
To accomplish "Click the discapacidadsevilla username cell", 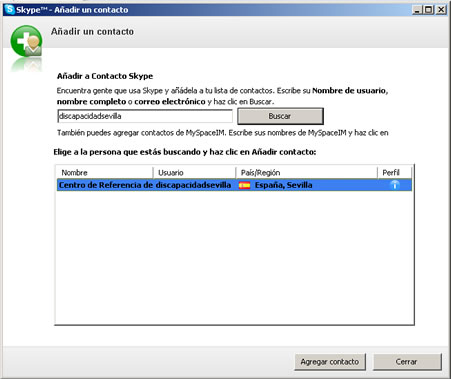I will point(193,185).
